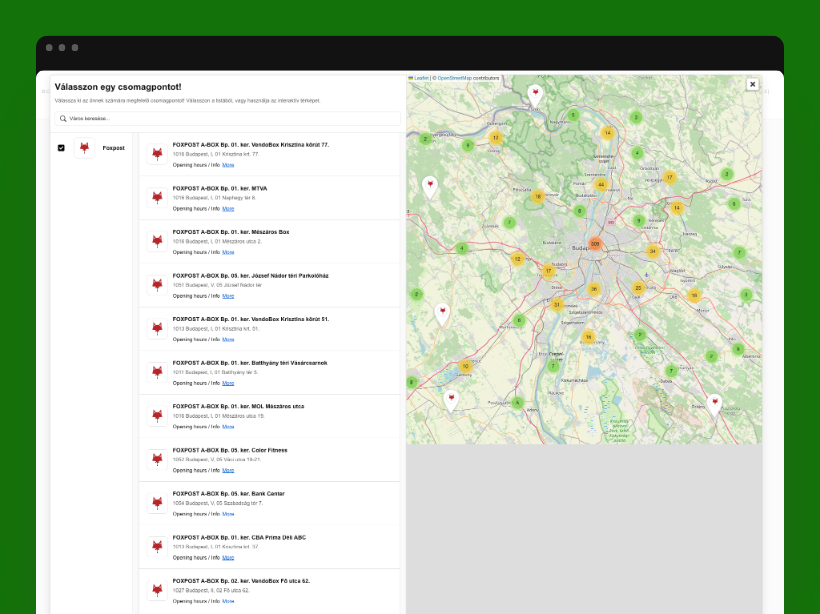Screen dimensions: 820x614
Task: Focus the Város keresése search field
Action: coord(230,118)
